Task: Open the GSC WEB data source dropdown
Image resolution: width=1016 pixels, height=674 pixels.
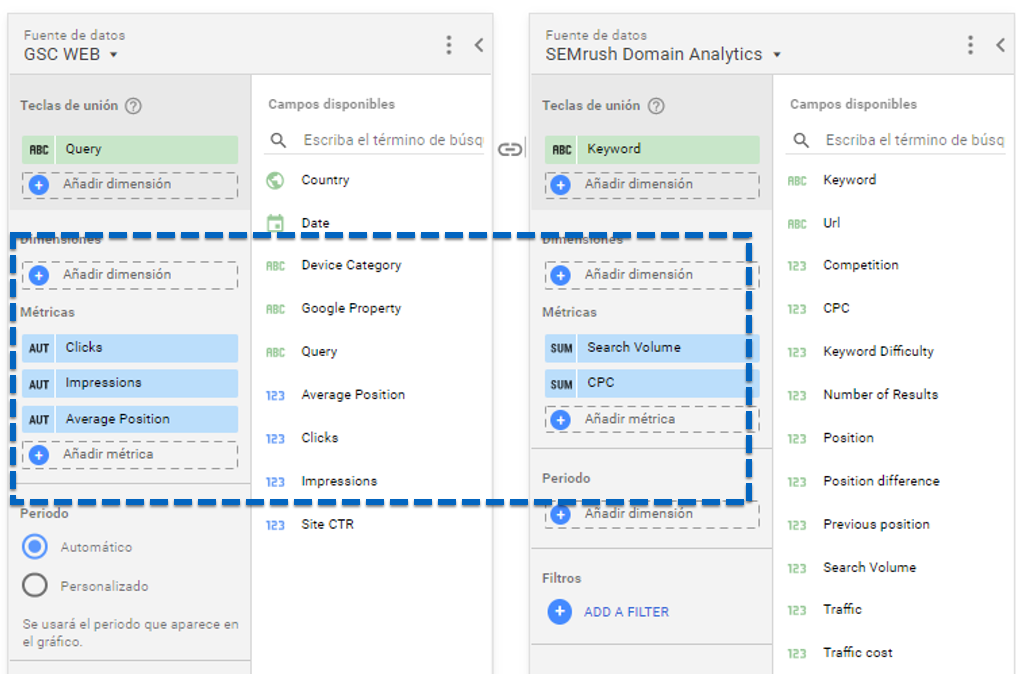Action: (113, 55)
